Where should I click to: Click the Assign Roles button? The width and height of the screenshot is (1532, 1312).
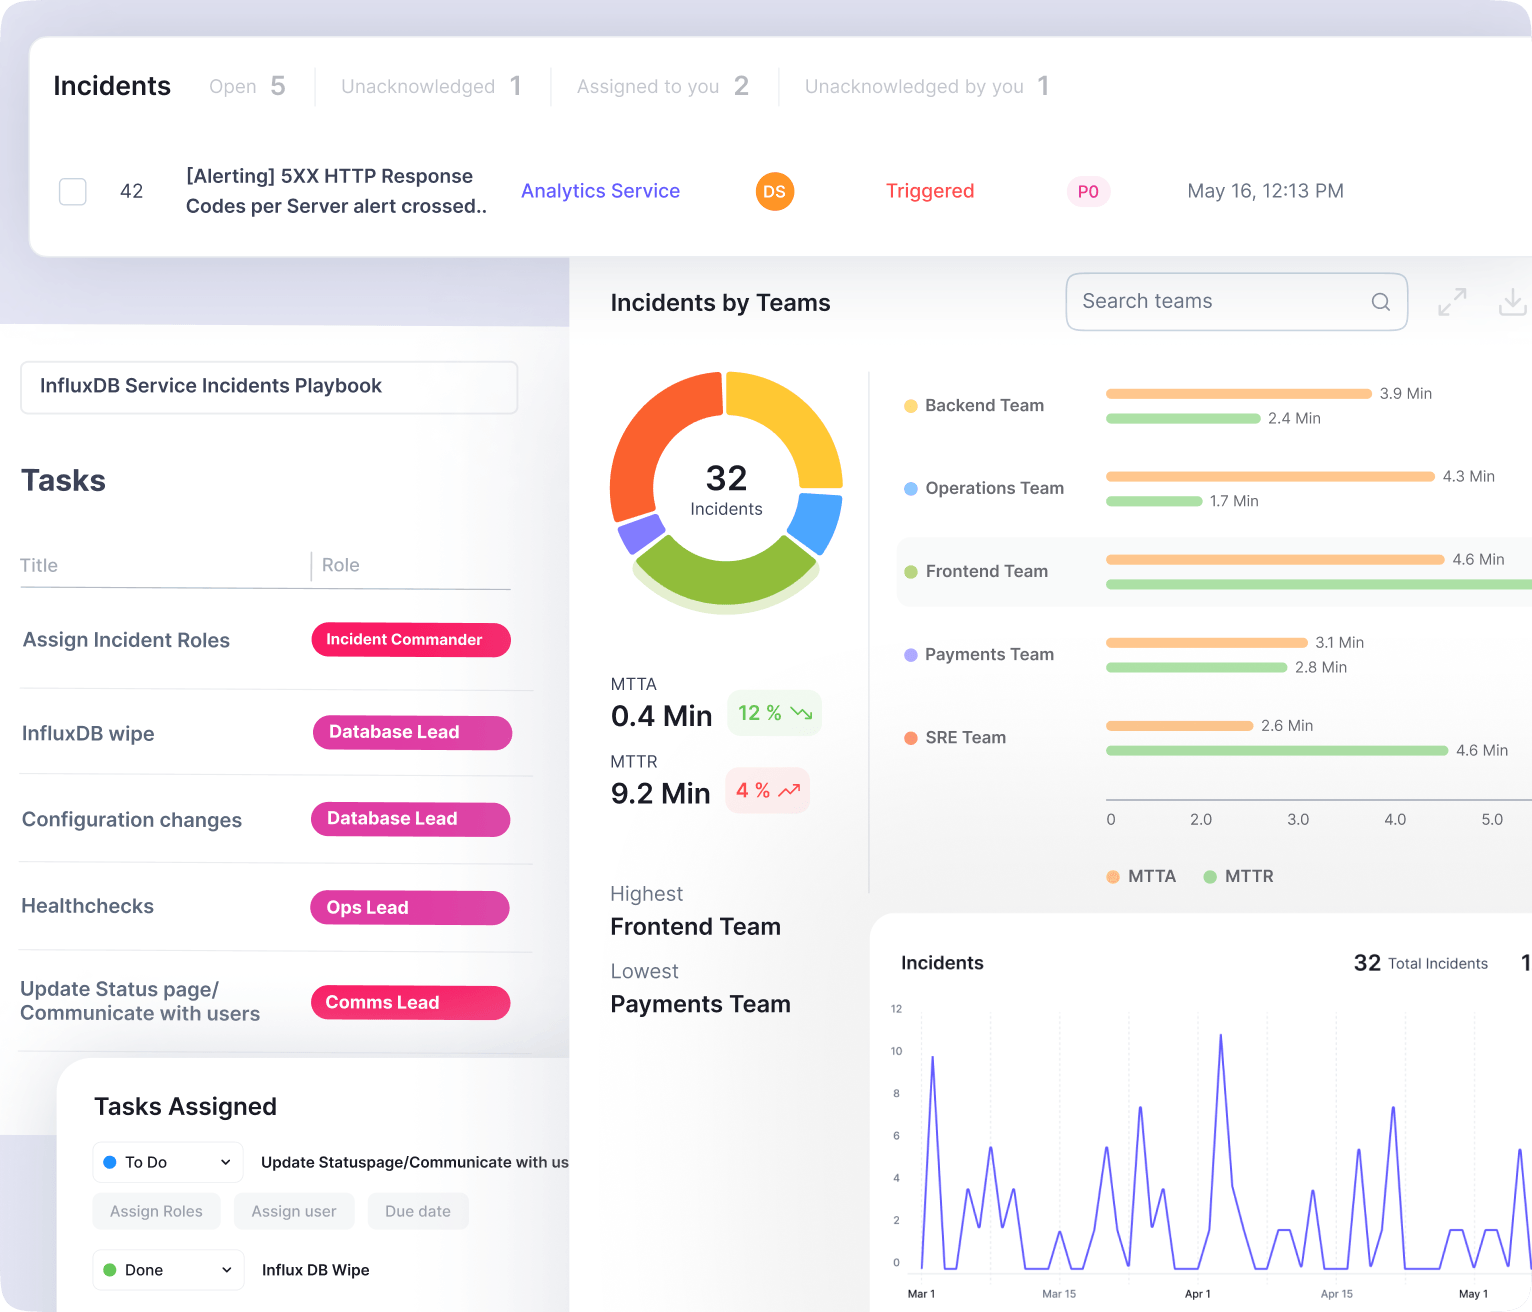156,1211
